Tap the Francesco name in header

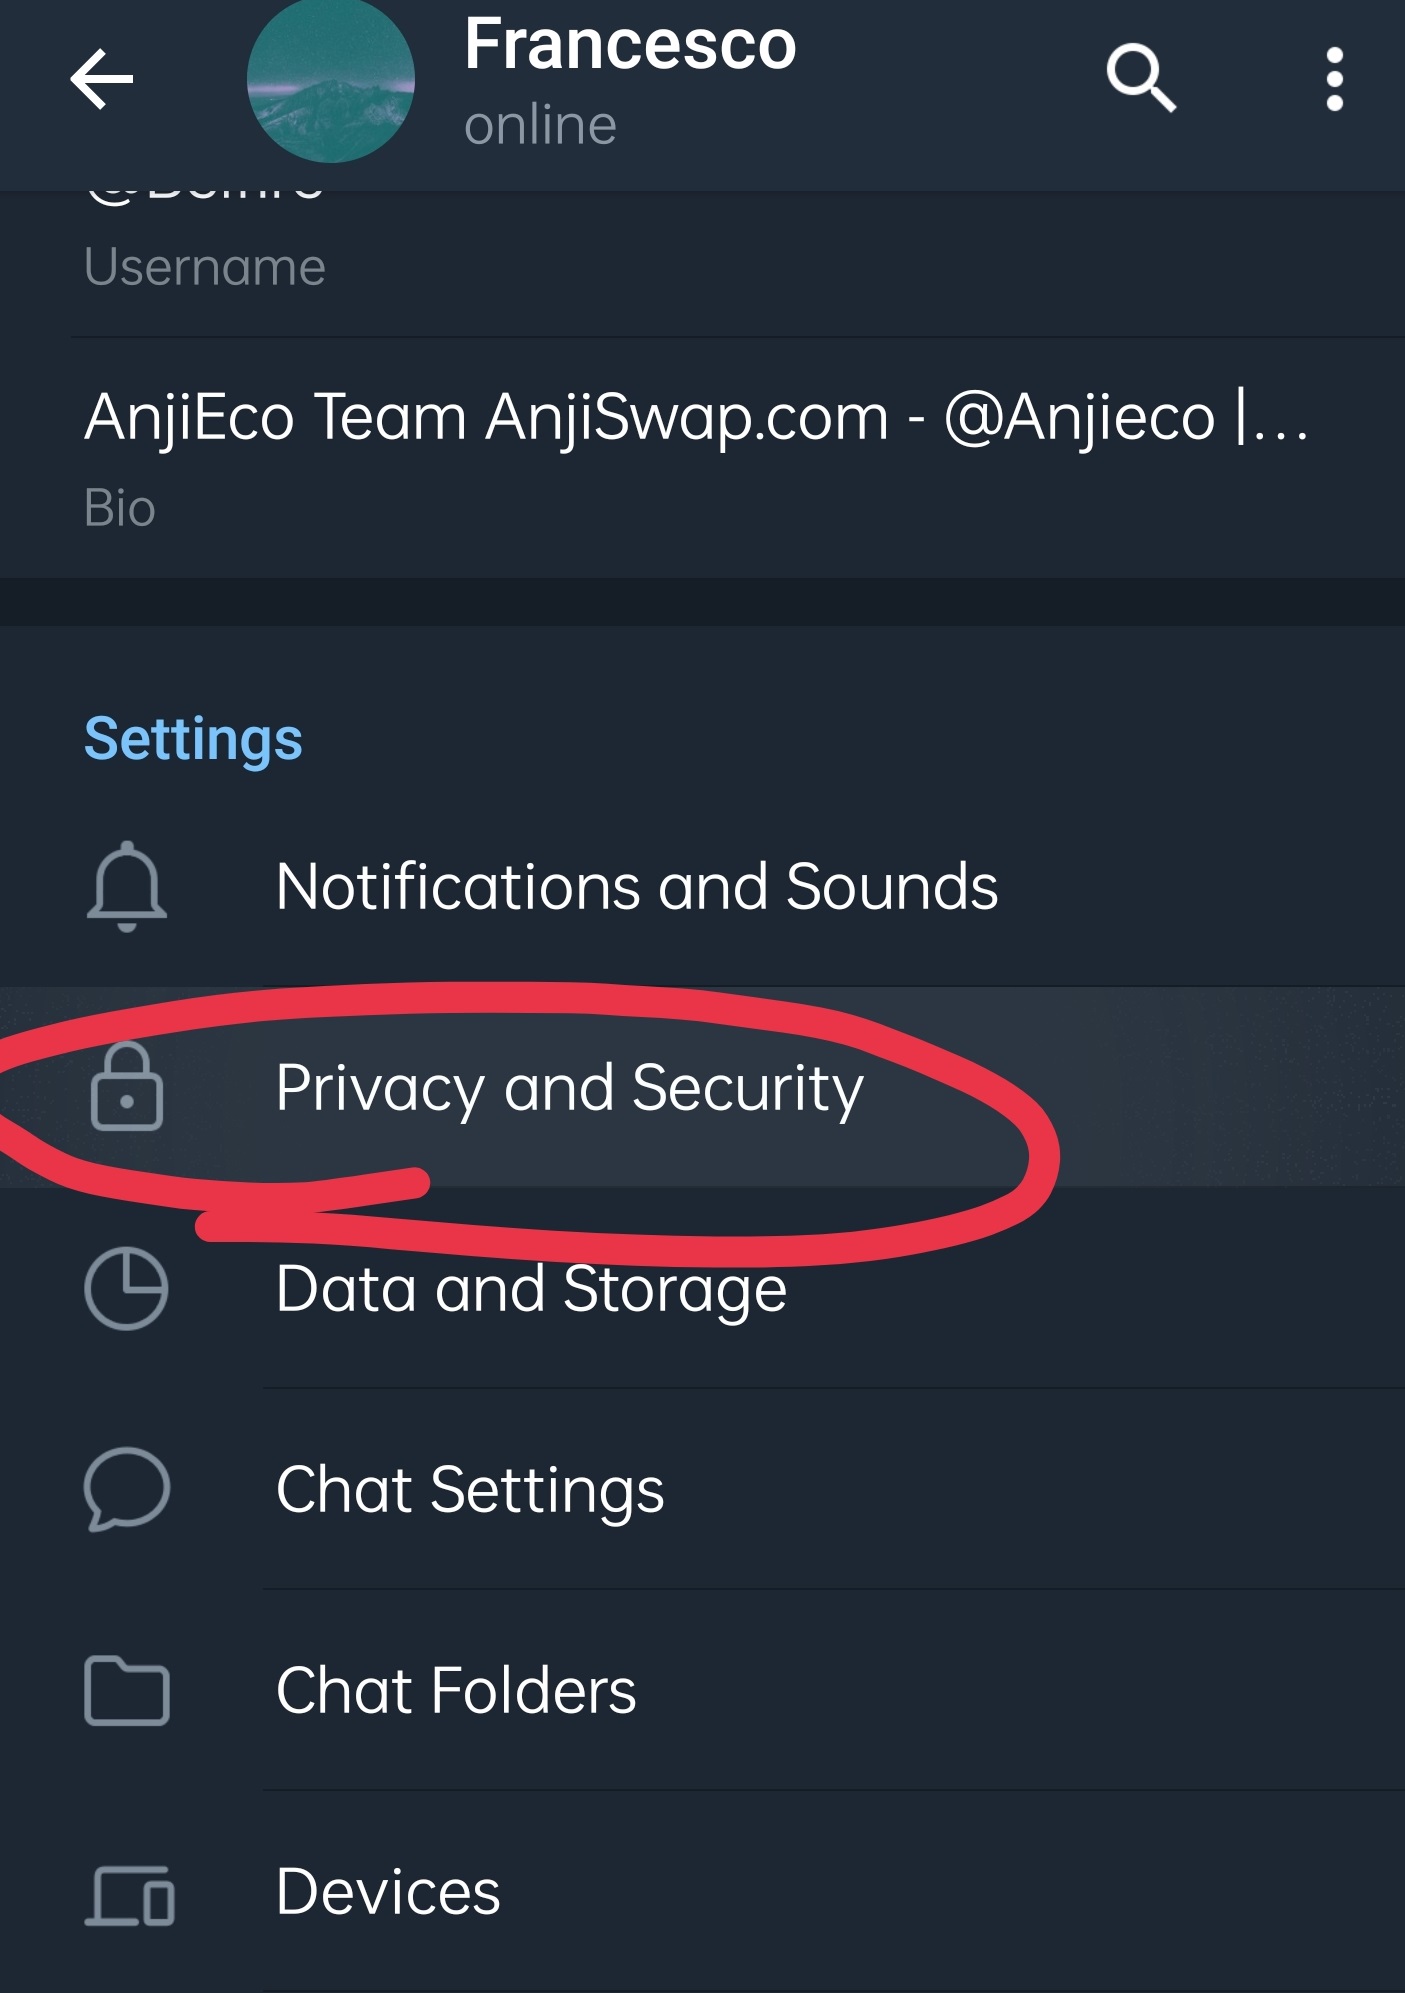click(630, 46)
